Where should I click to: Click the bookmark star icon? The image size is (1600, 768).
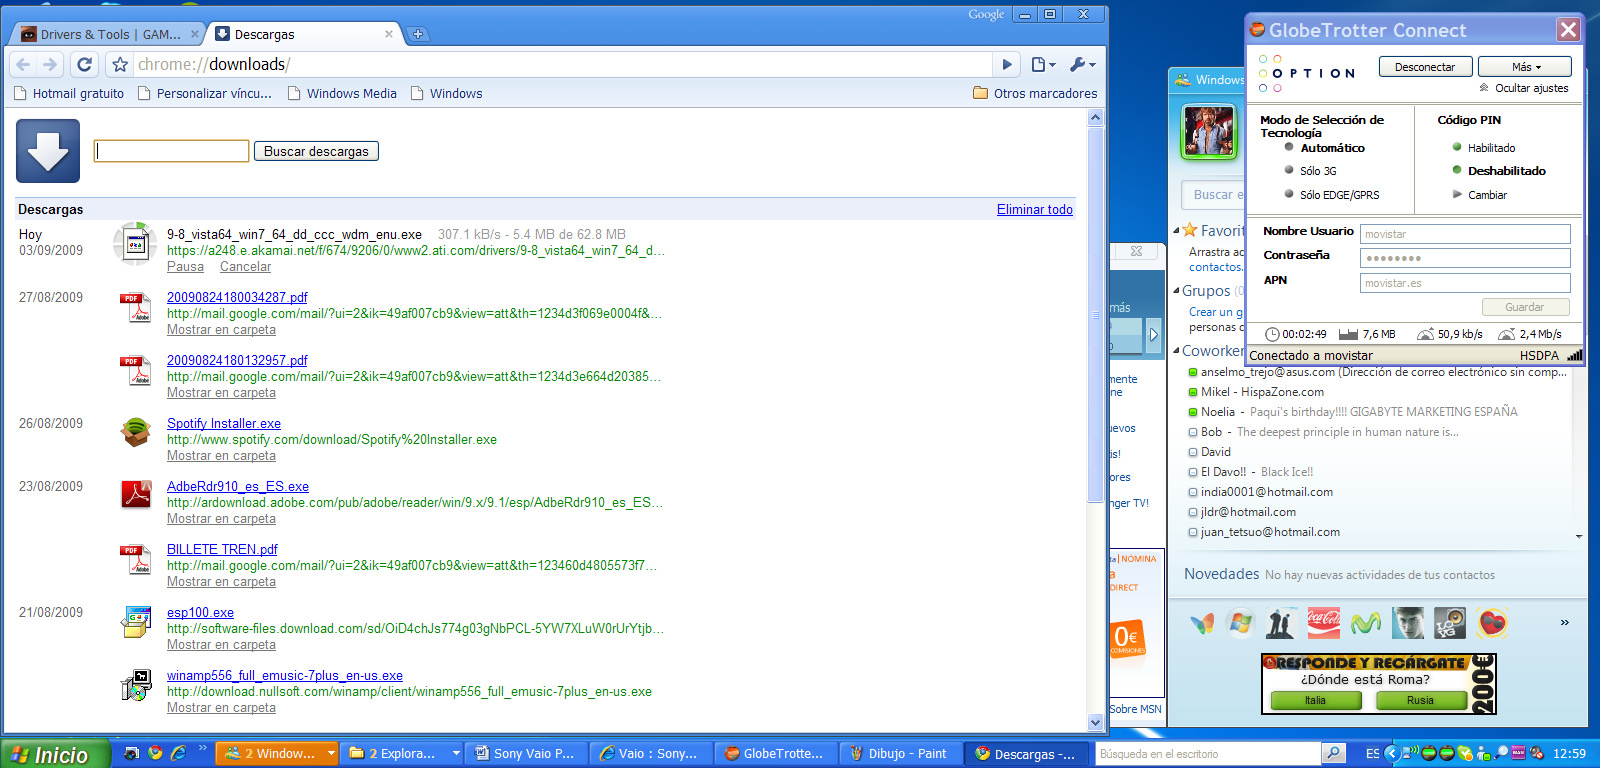click(x=120, y=65)
